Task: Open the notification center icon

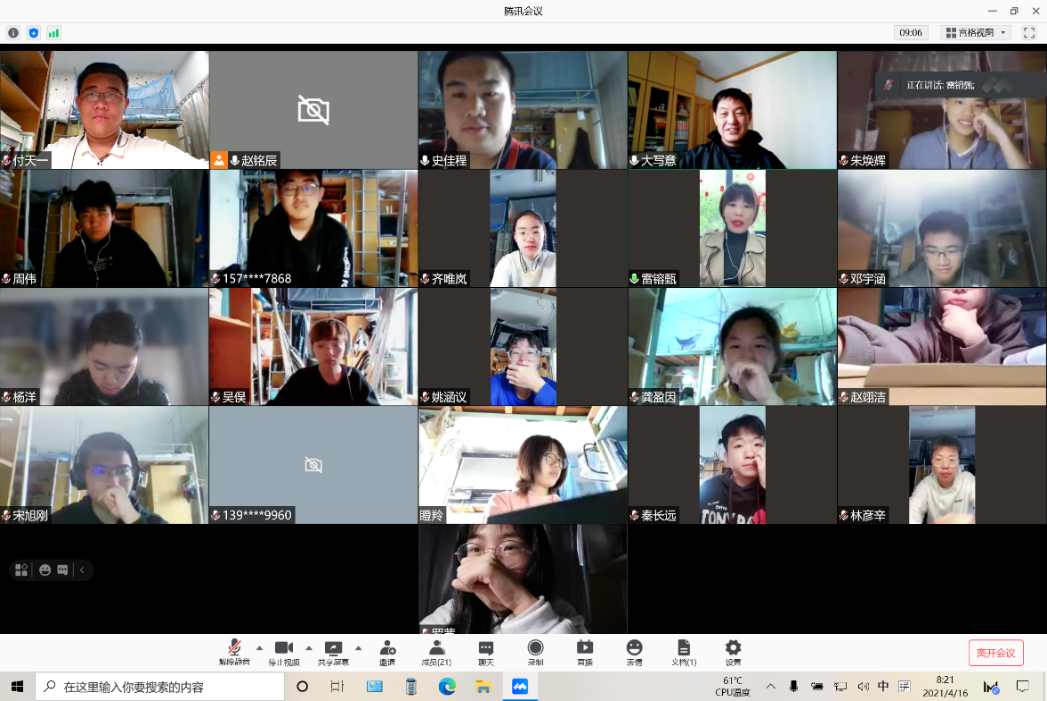Action: 1022,686
